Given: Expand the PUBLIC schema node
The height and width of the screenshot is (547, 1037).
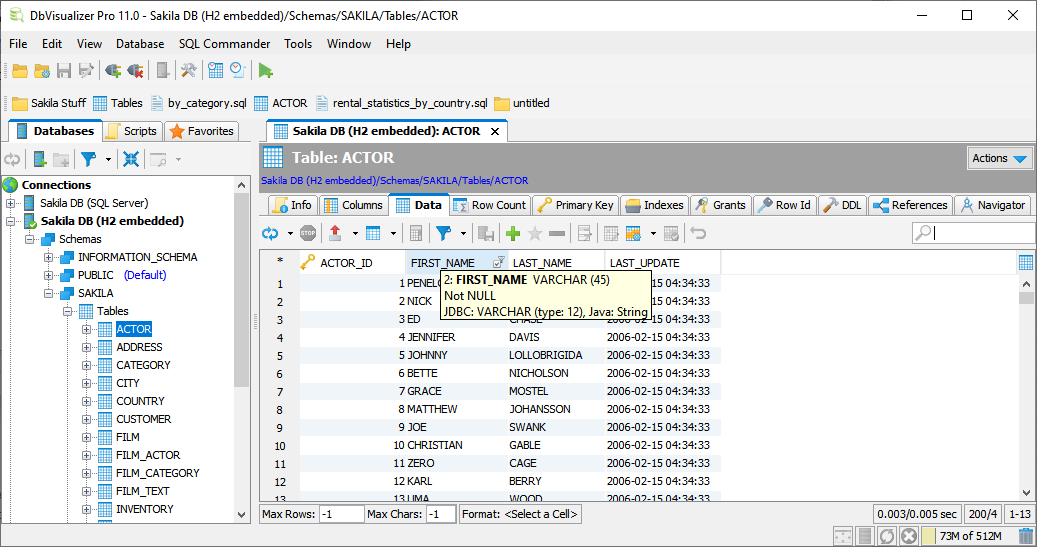Looking at the screenshot, I should point(48,275).
